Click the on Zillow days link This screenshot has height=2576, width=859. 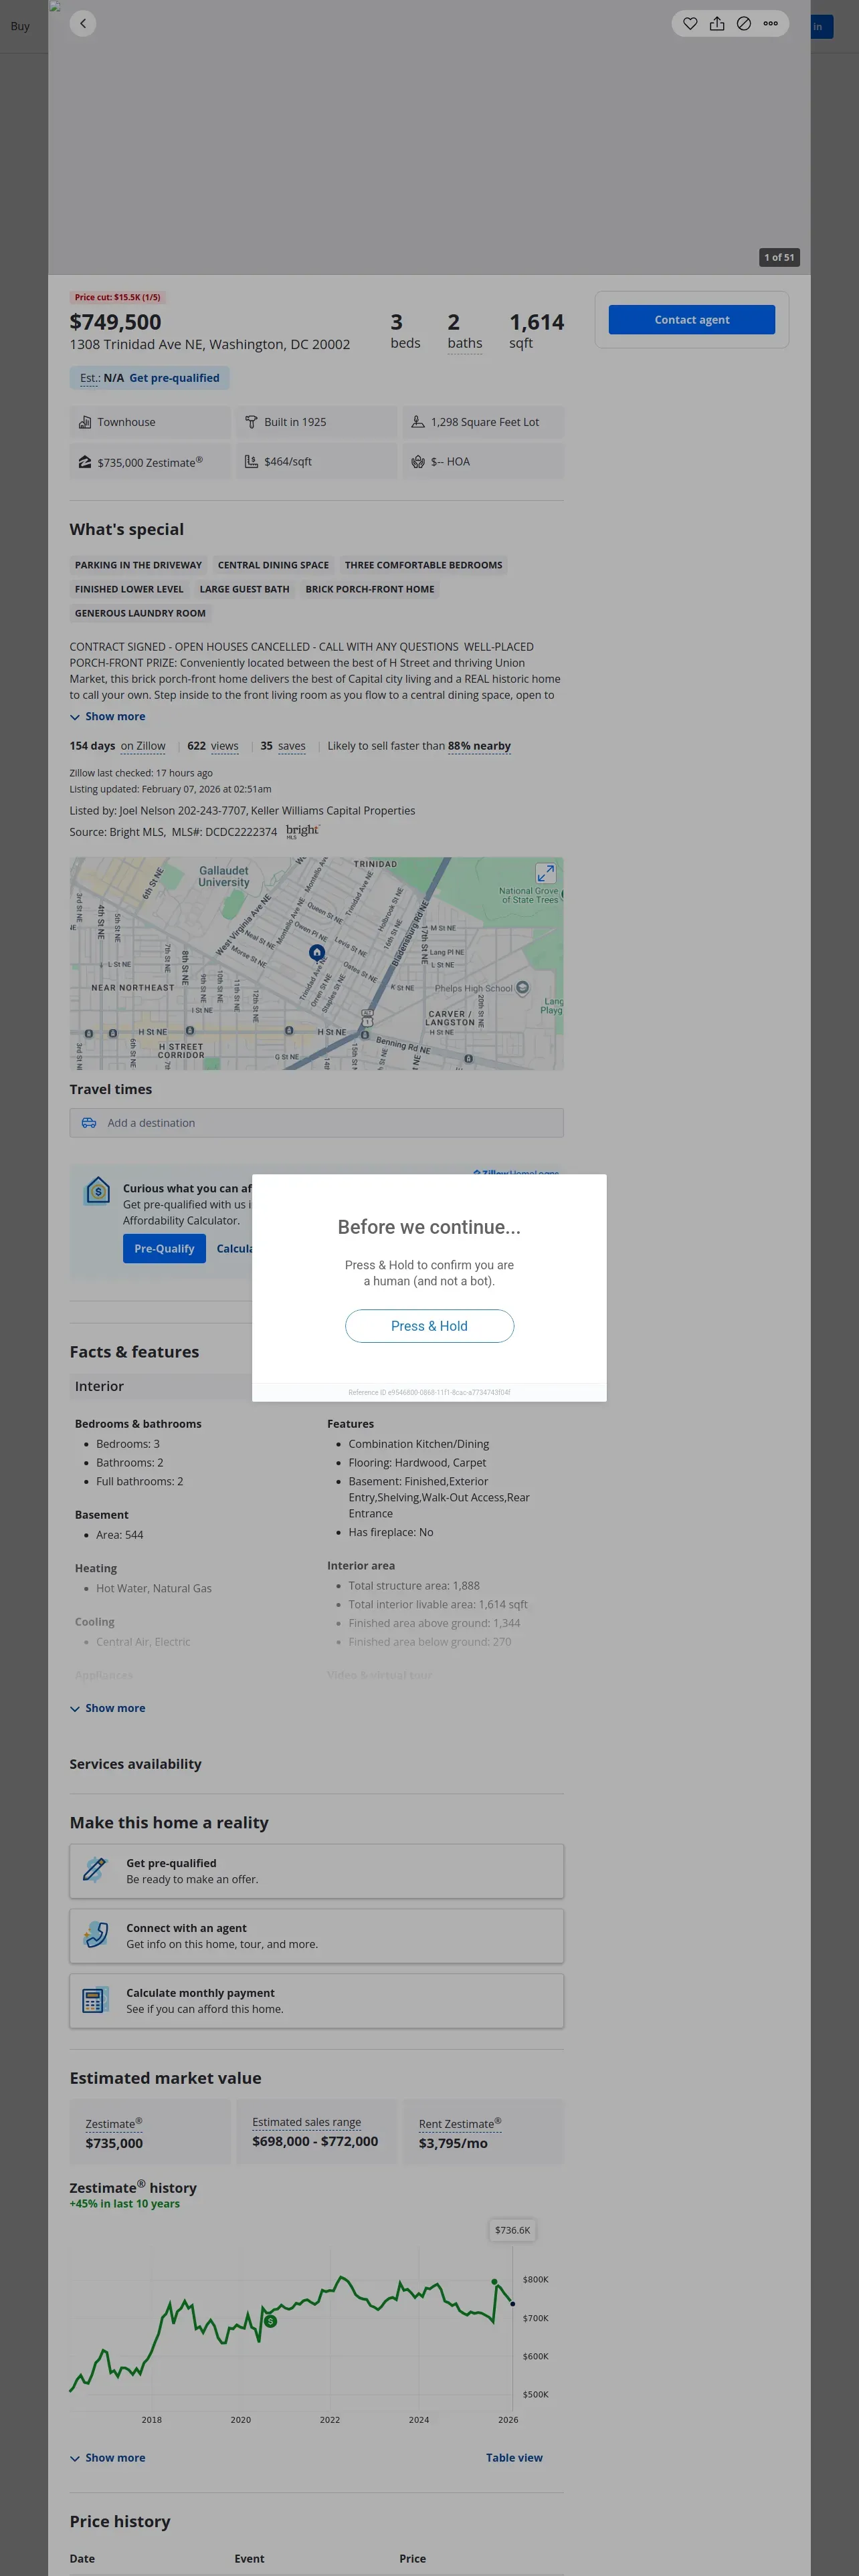pyautogui.click(x=143, y=746)
